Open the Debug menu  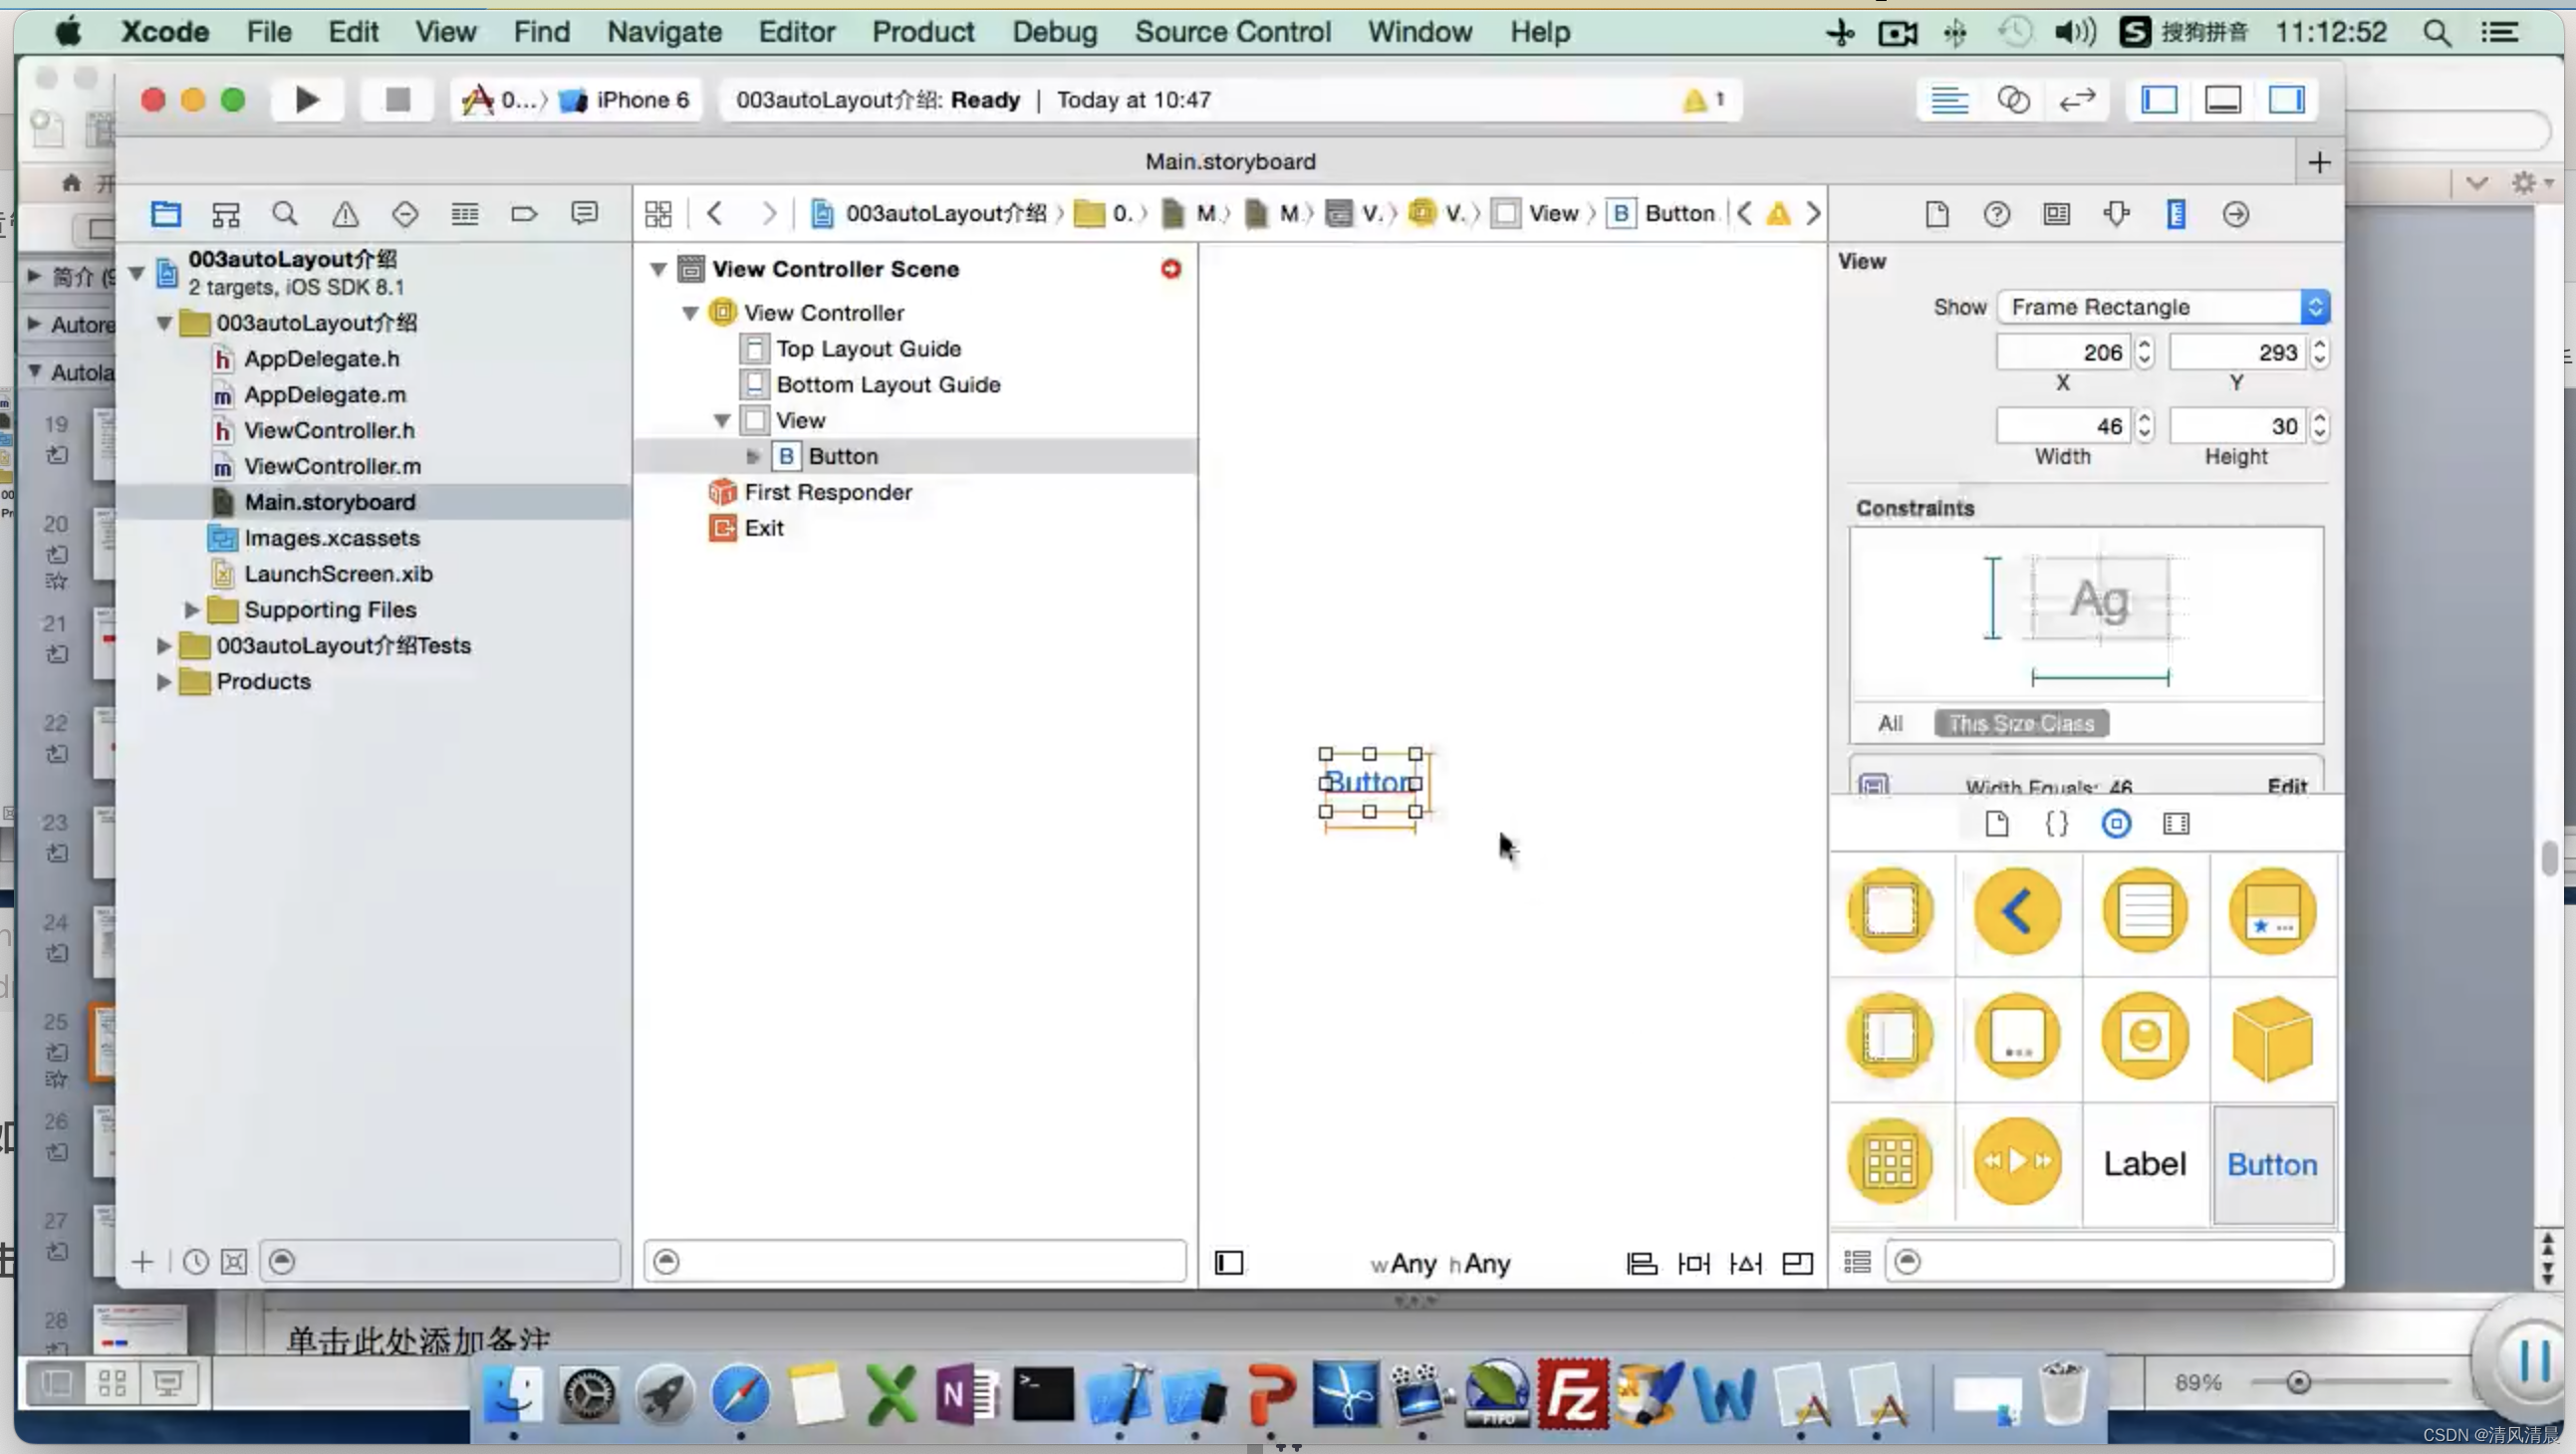point(1054,32)
